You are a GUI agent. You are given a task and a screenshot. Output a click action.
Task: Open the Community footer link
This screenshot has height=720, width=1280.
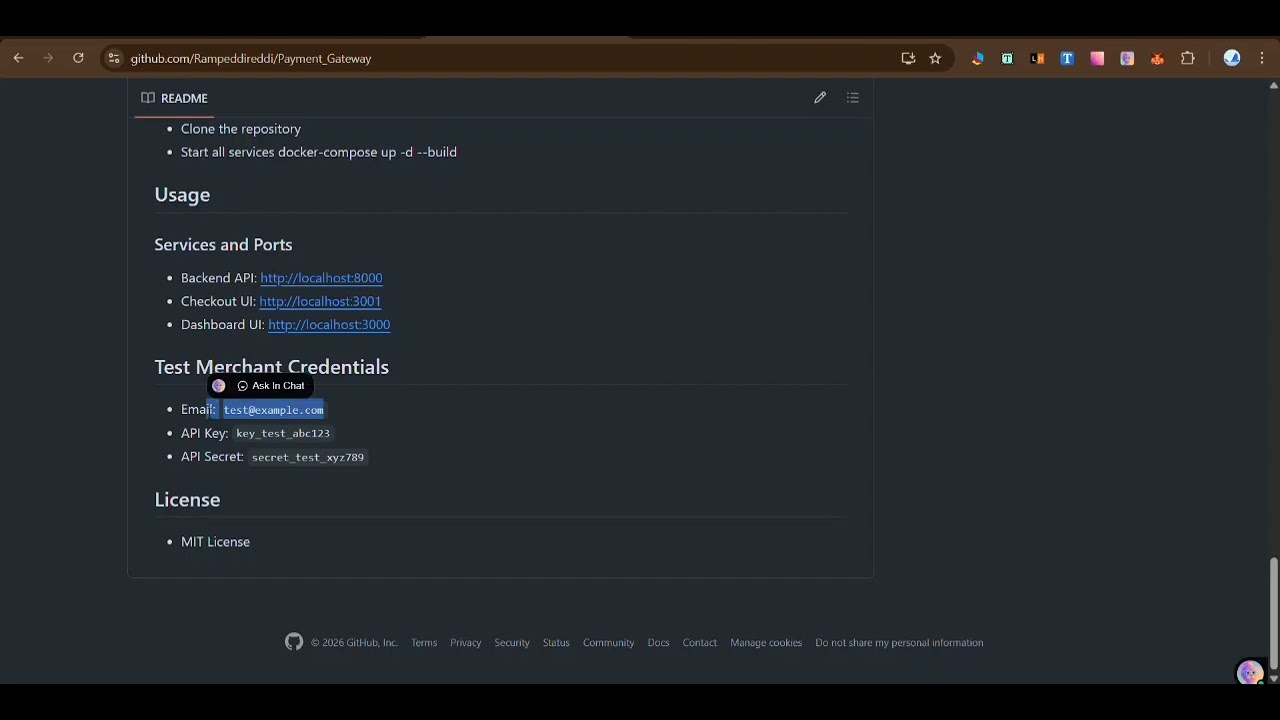pos(608,643)
